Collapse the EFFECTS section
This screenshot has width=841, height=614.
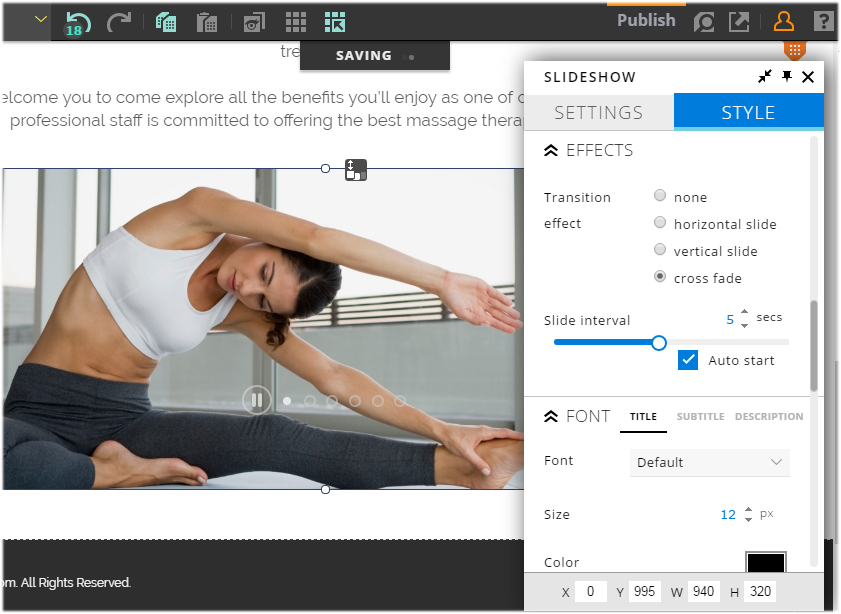[x=551, y=151]
